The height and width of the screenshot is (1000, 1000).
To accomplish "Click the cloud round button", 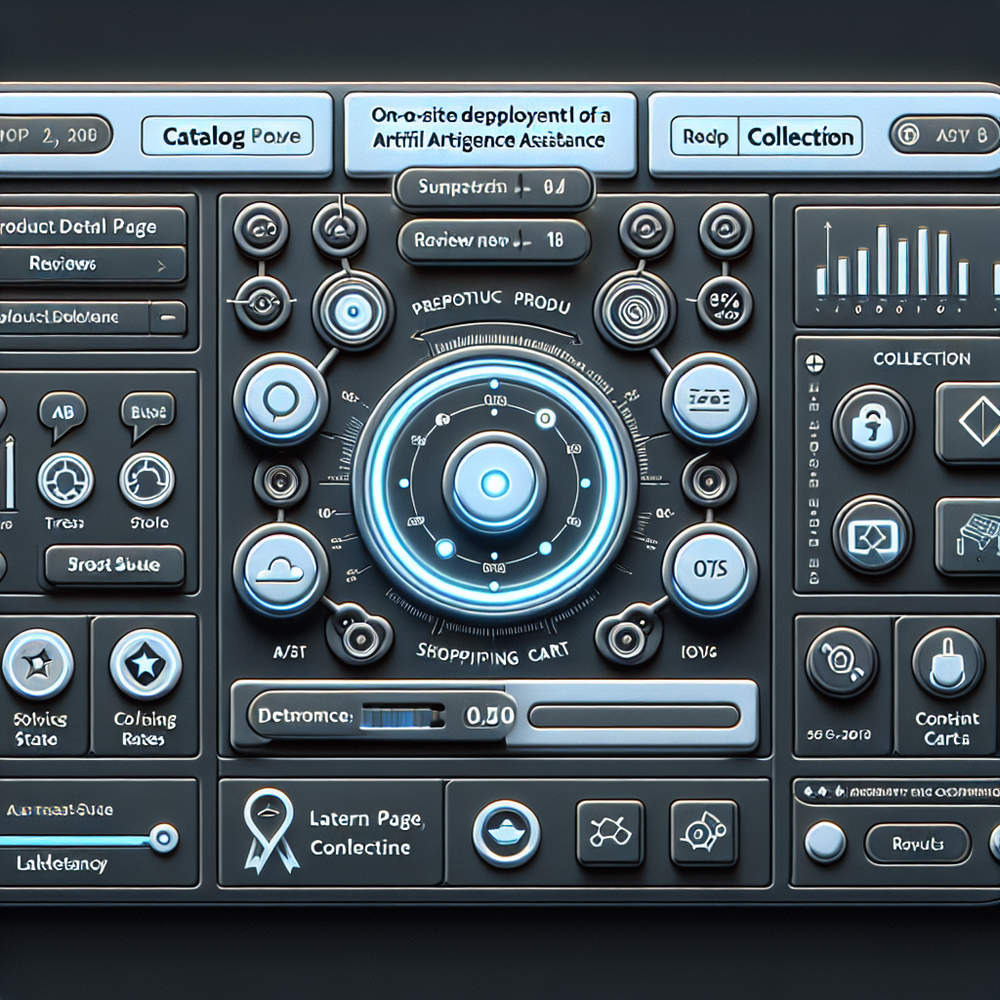I will (281, 569).
